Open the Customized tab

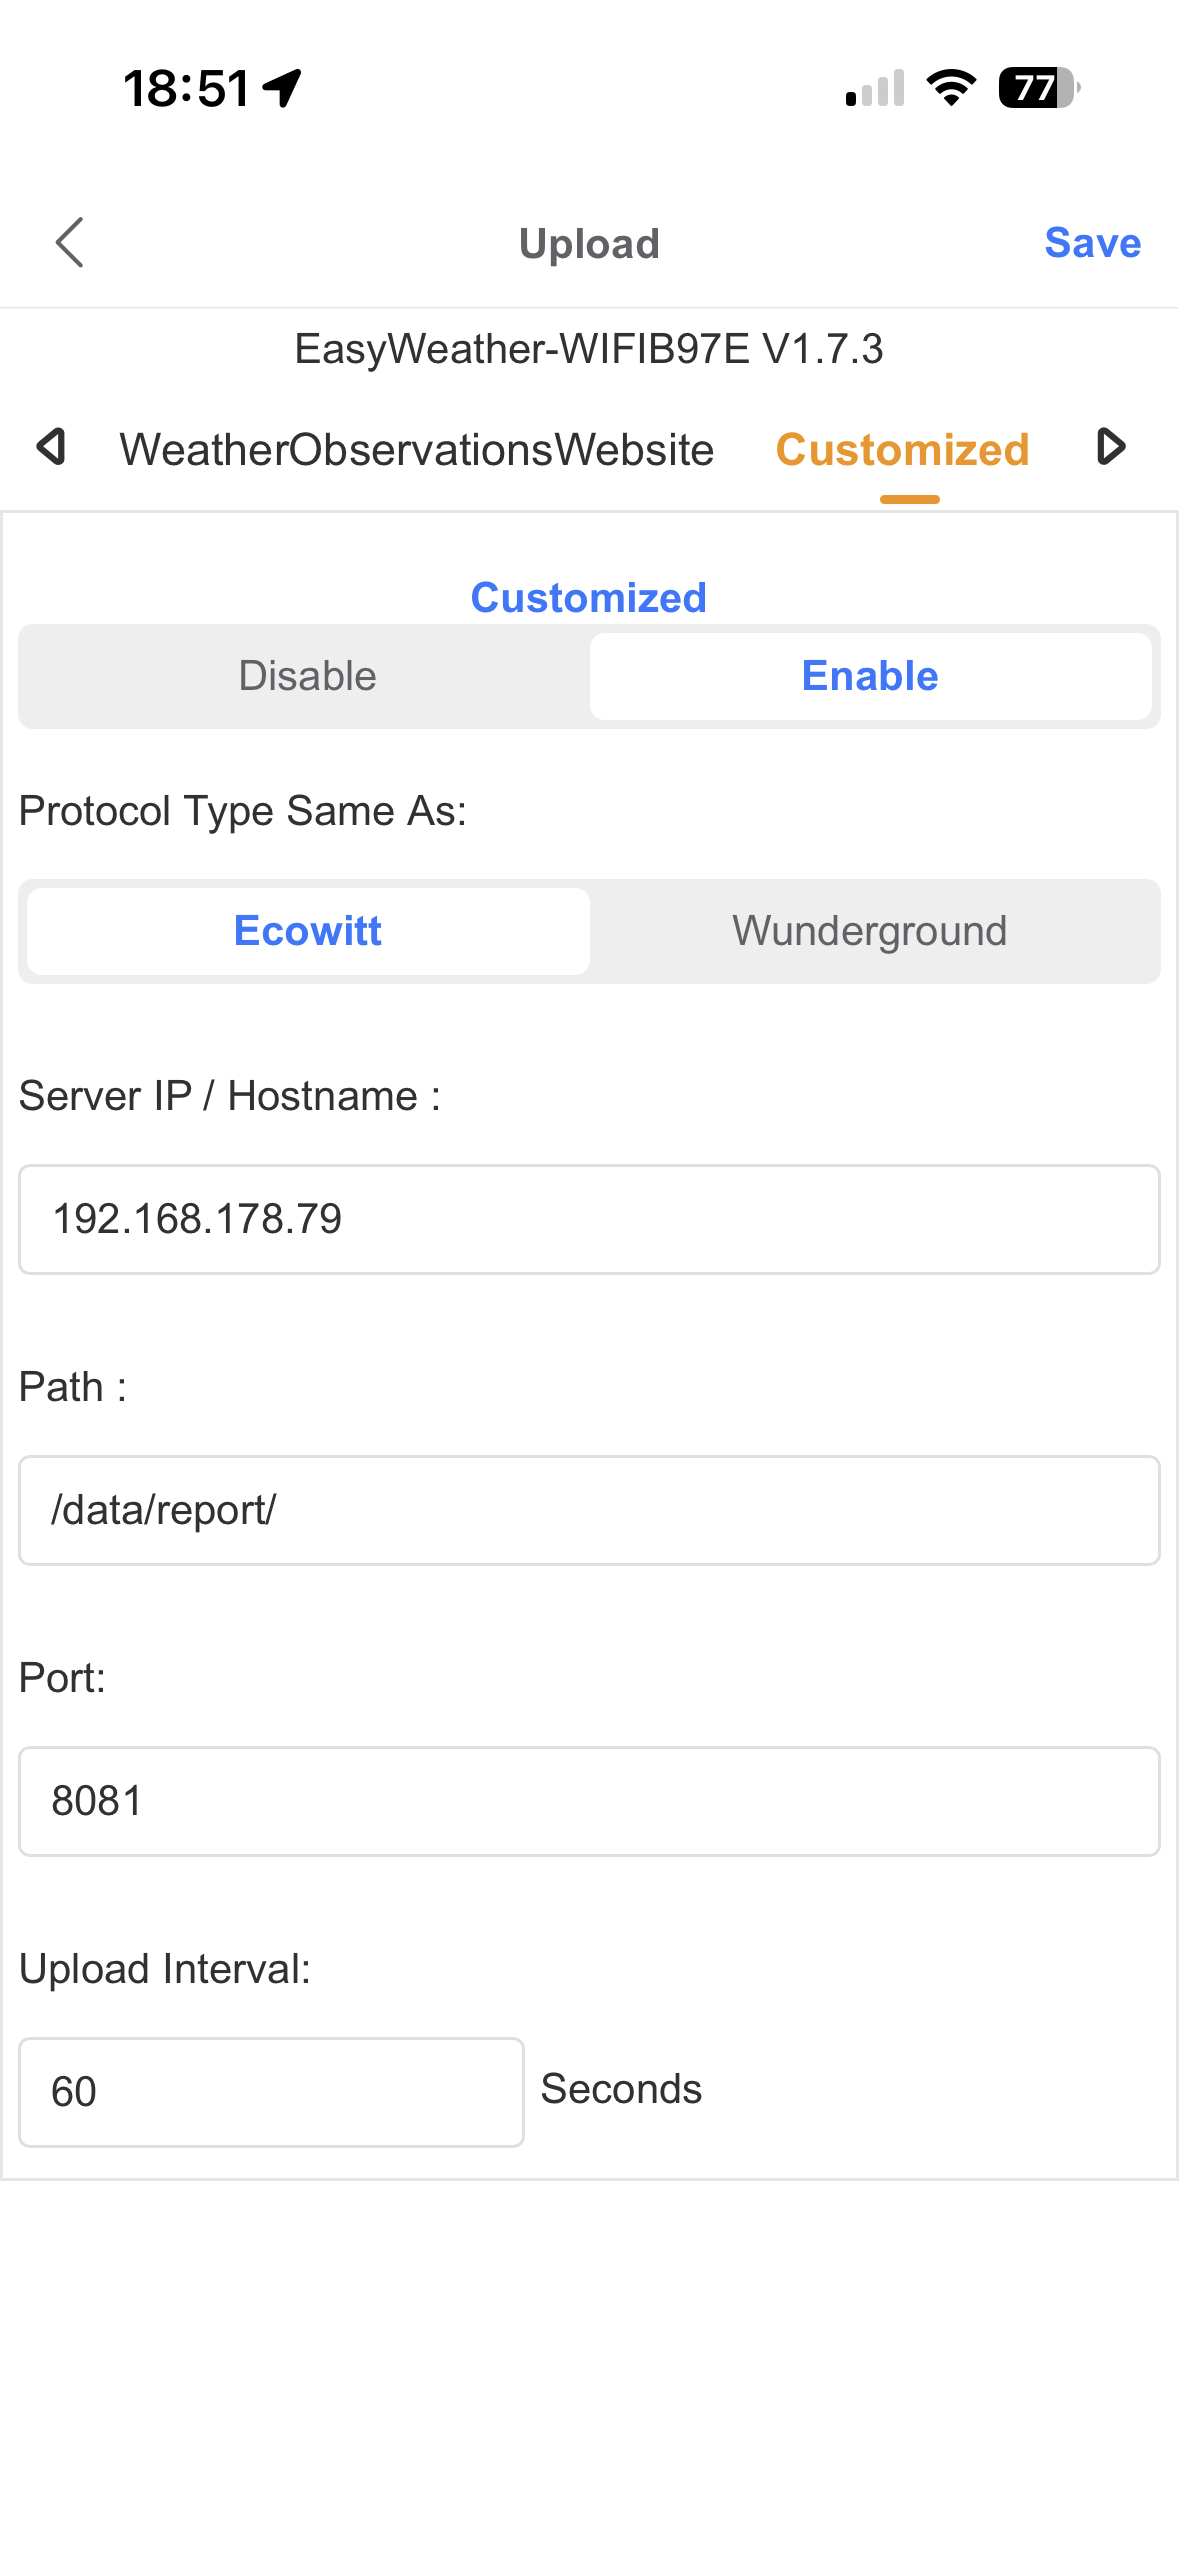902,450
